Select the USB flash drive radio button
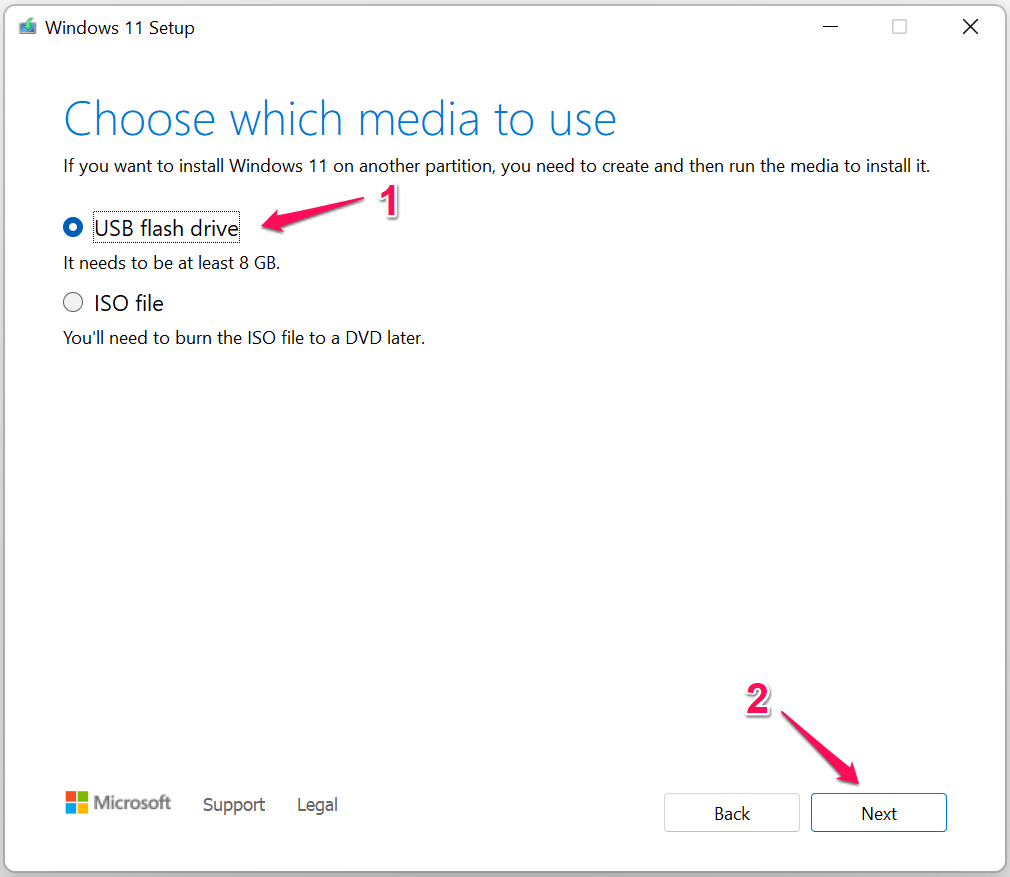This screenshot has width=1010, height=877. click(x=72, y=227)
